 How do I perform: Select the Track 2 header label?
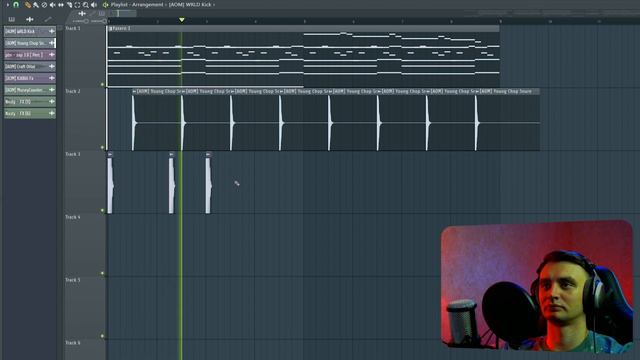(x=73, y=91)
